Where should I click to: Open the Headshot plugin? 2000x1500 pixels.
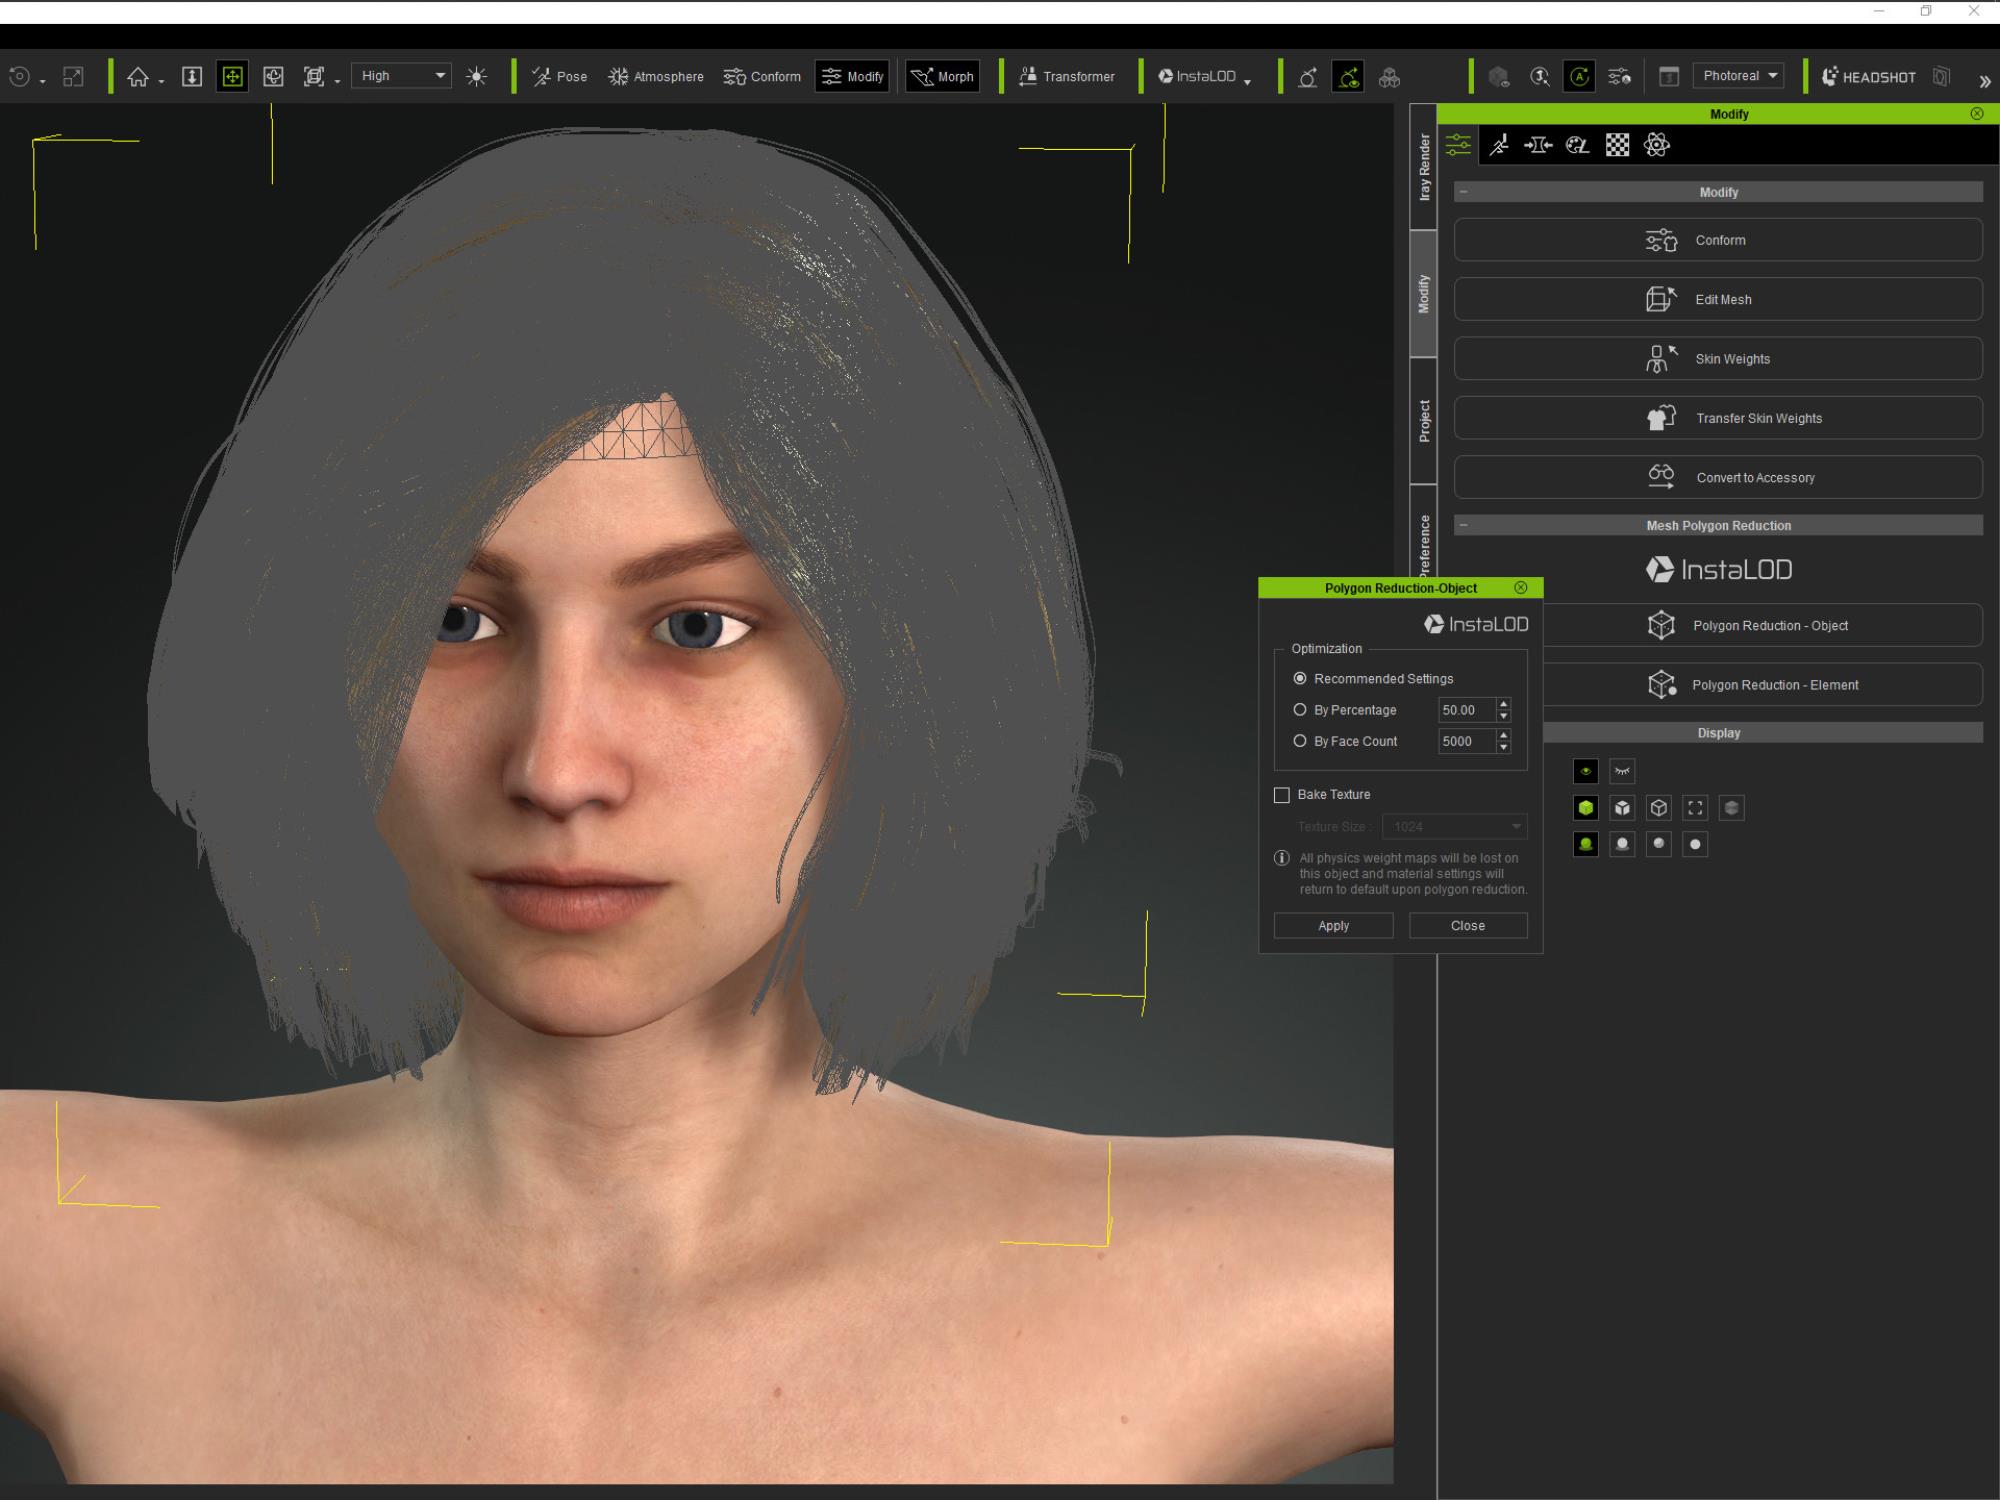pos(1868,77)
